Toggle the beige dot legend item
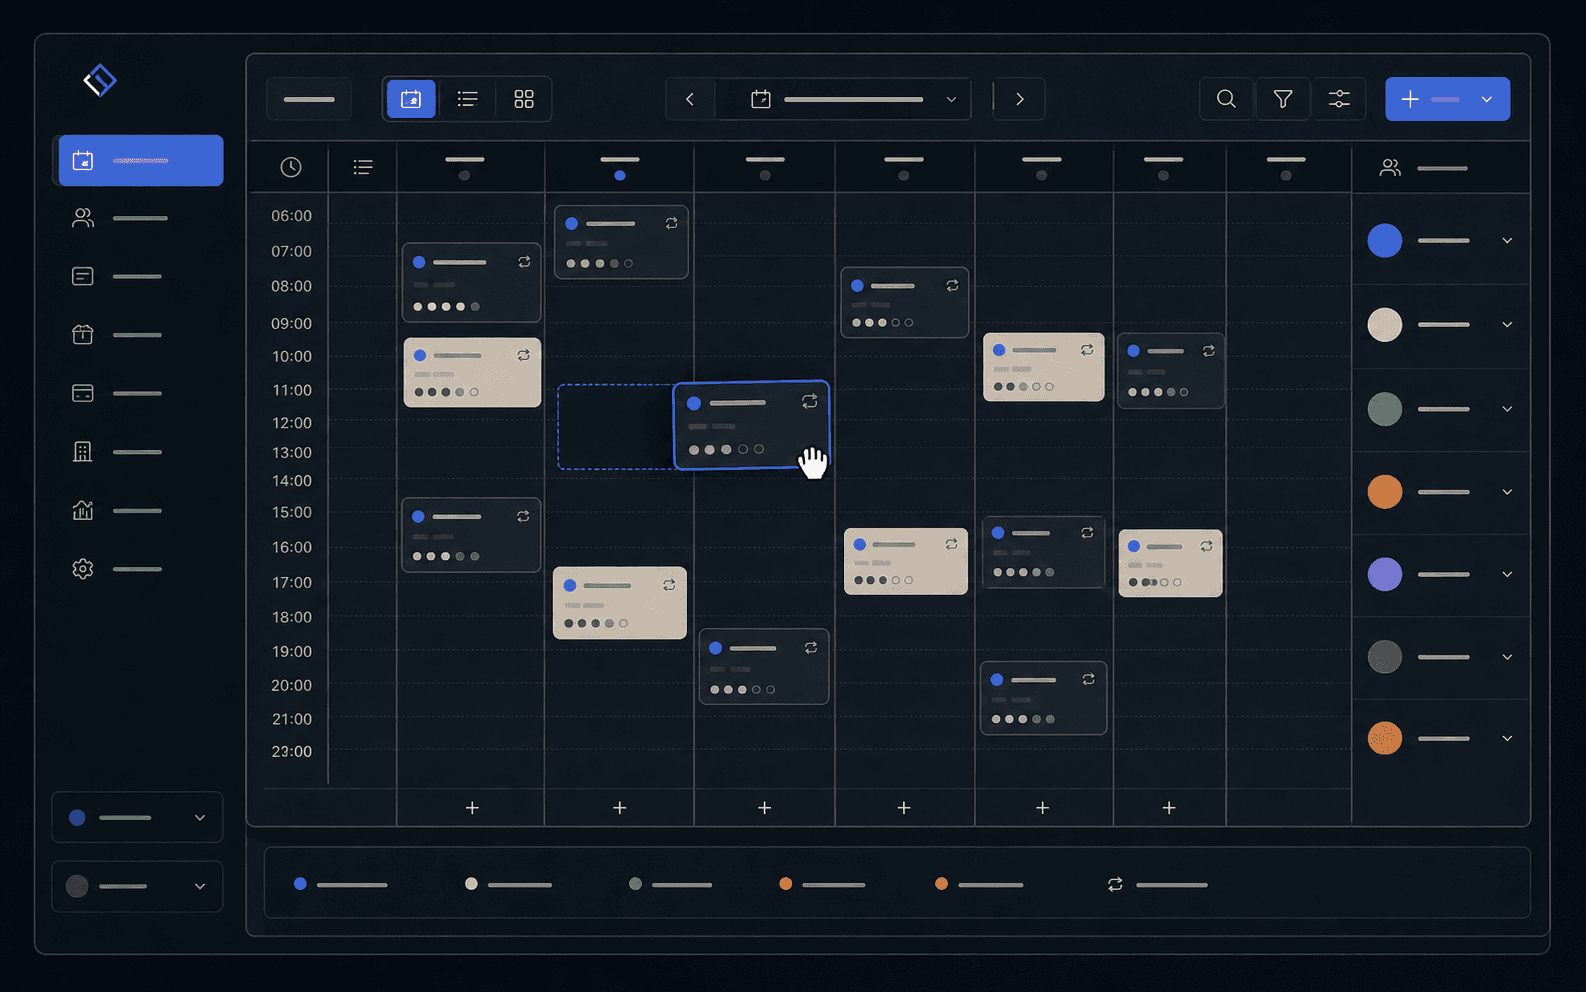The height and width of the screenshot is (992, 1586). click(x=509, y=884)
